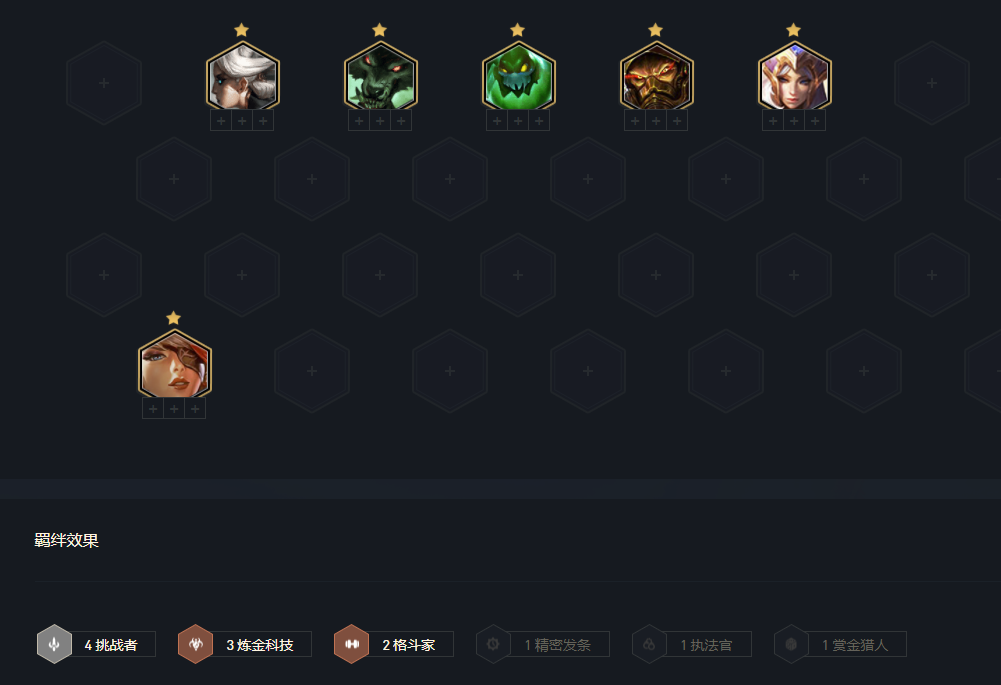Open the 3 炼金科技 trait label

[260, 645]
